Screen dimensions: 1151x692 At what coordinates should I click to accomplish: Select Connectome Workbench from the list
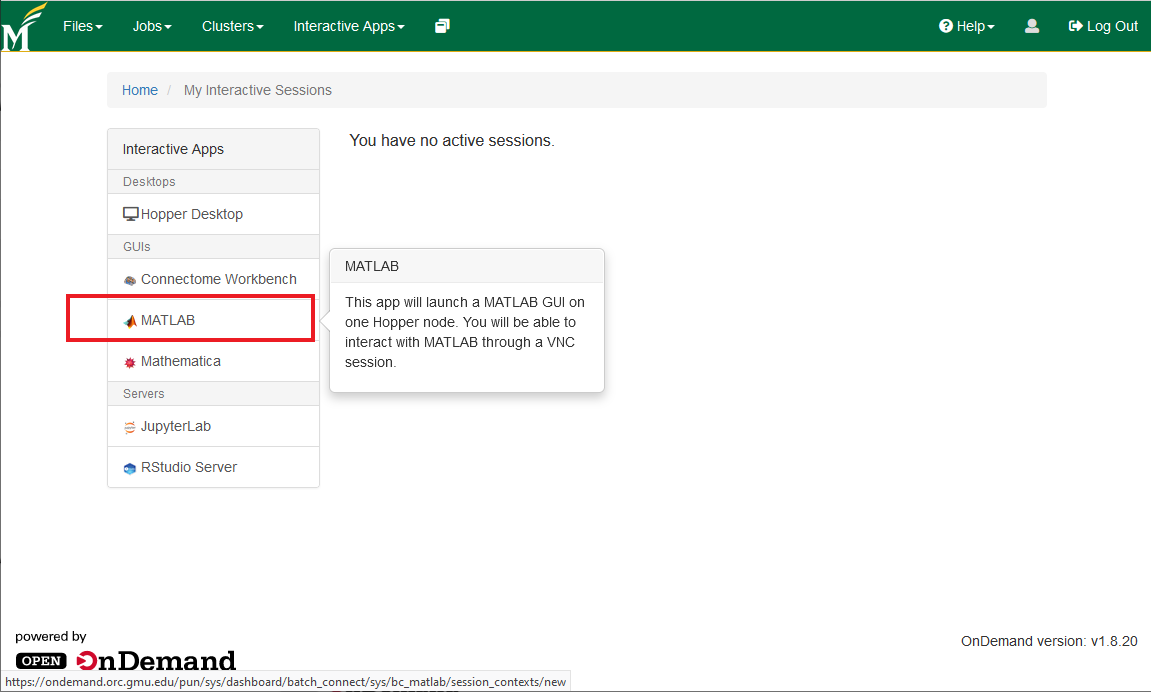(x=214, y=280)
